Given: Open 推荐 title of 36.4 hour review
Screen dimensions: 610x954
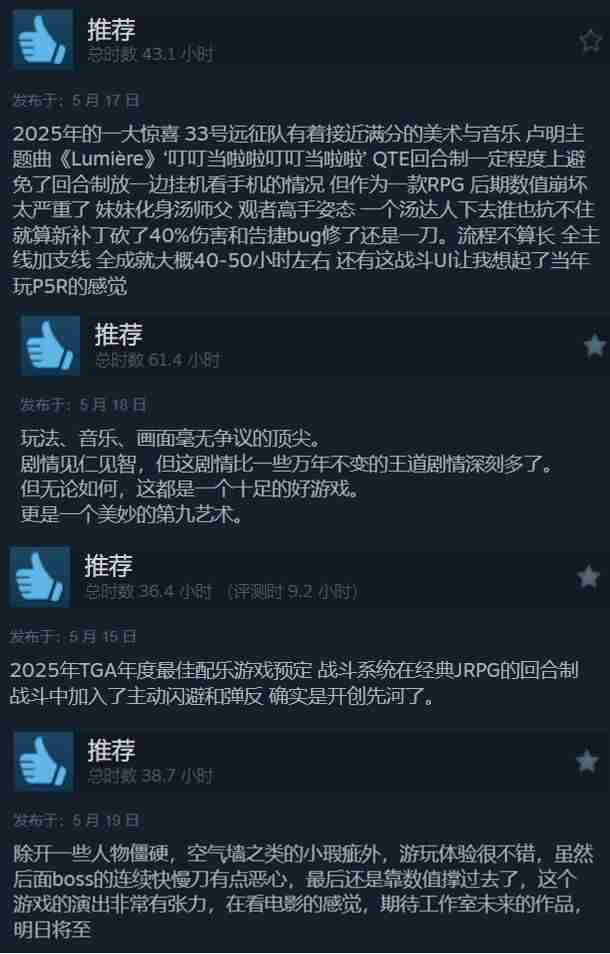Looking at the screenshot, I should click(x=108, y=566).
